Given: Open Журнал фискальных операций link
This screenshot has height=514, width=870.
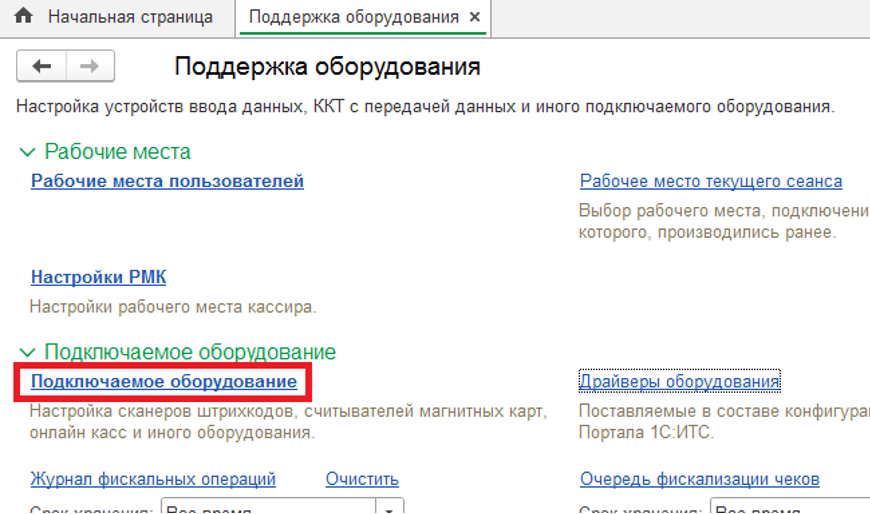Looking at the screenshot, I should coord(153,479).
